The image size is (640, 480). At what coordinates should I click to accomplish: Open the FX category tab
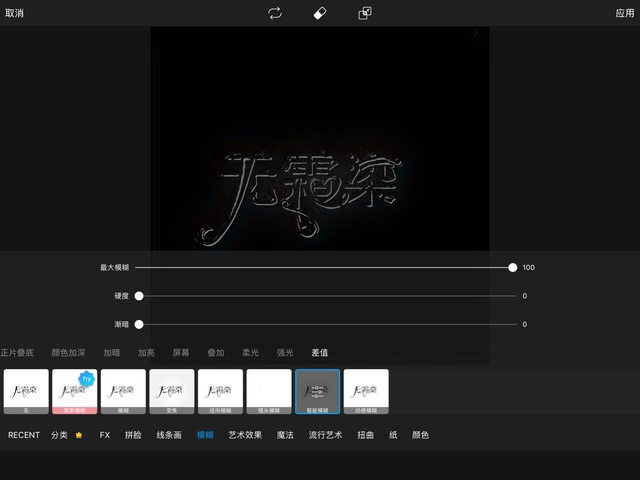point(104,436)
